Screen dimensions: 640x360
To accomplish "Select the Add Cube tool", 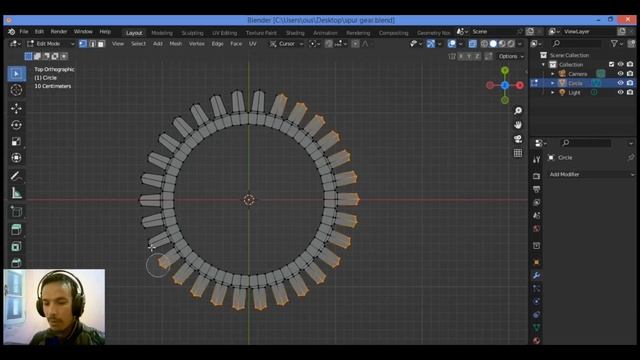I will (x=16, y=211).
